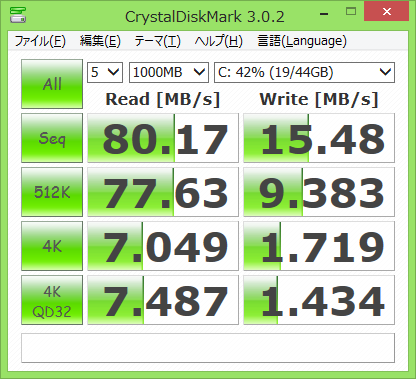Expand the test size dropdown showing 1000MB
The image size is (416, 379).
pyautogui.click(x=169, y=72)
